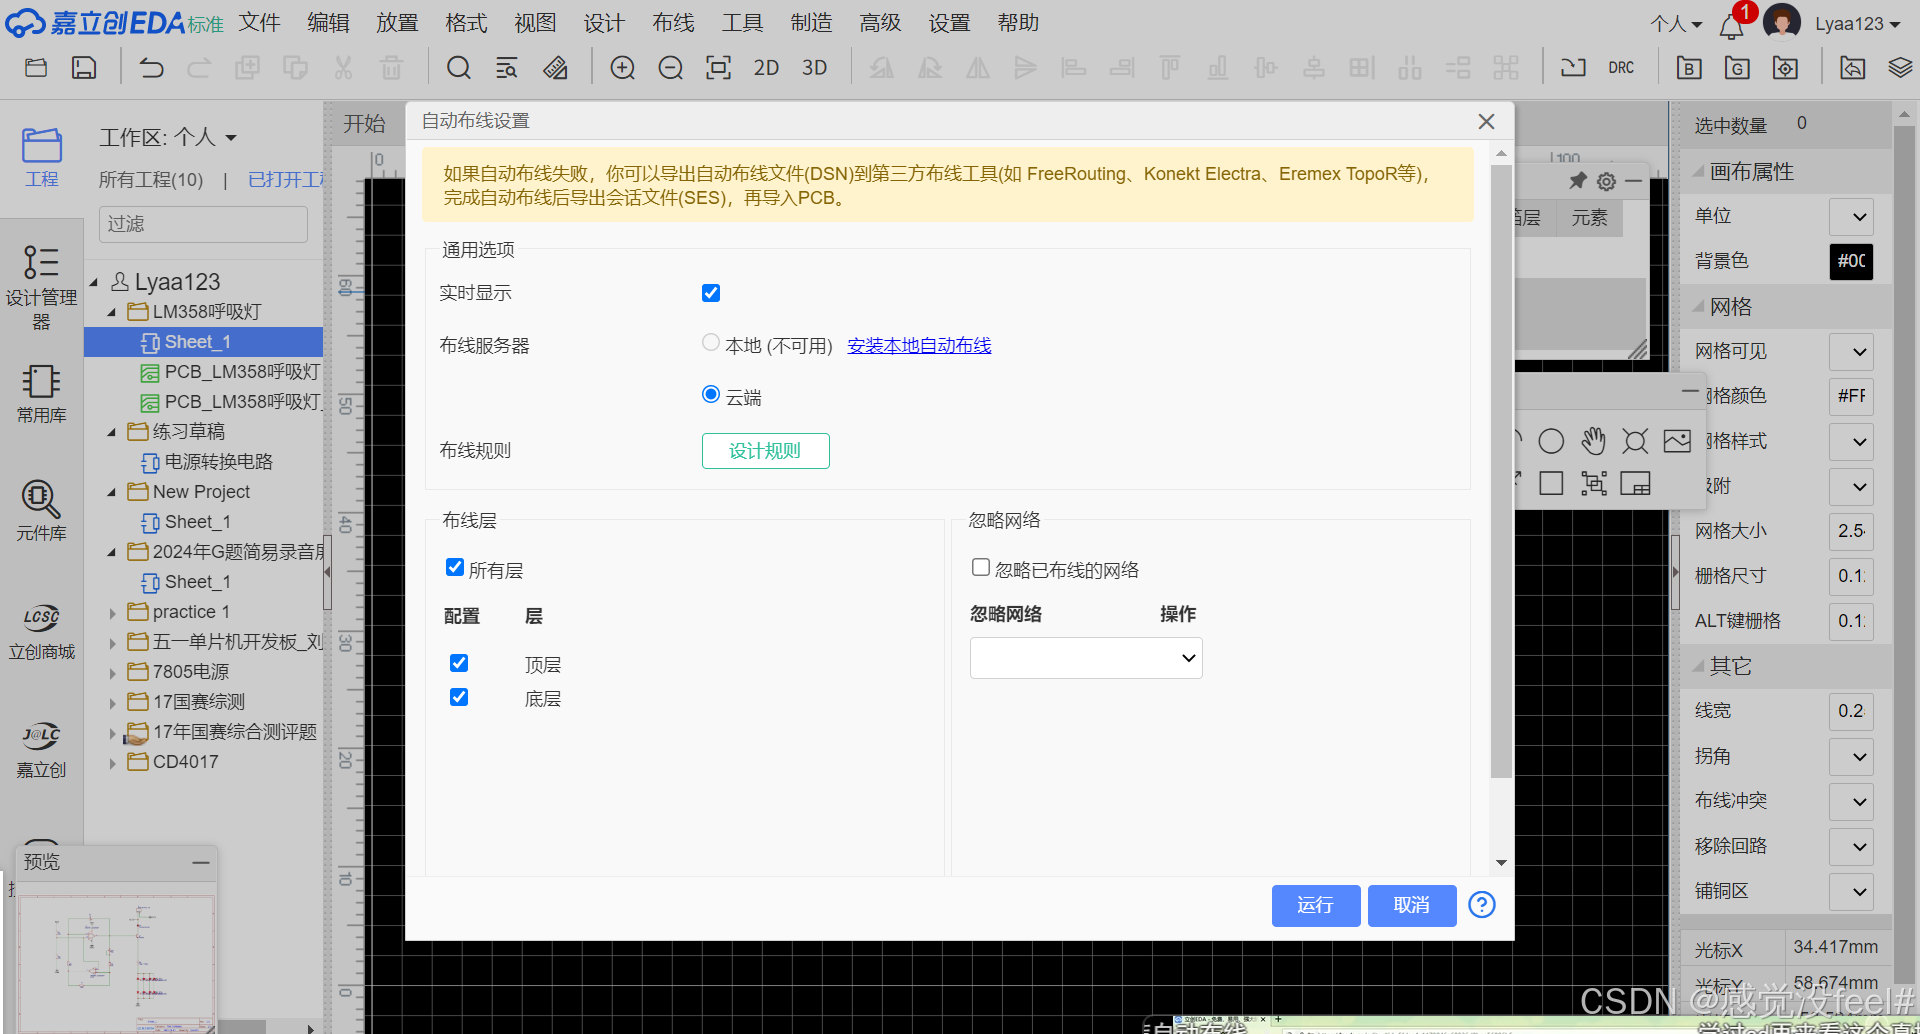Click the 网格大小 value field
Image resolution: width=1920 pixels, height=1034 pixels.
tap(1851, 531)
